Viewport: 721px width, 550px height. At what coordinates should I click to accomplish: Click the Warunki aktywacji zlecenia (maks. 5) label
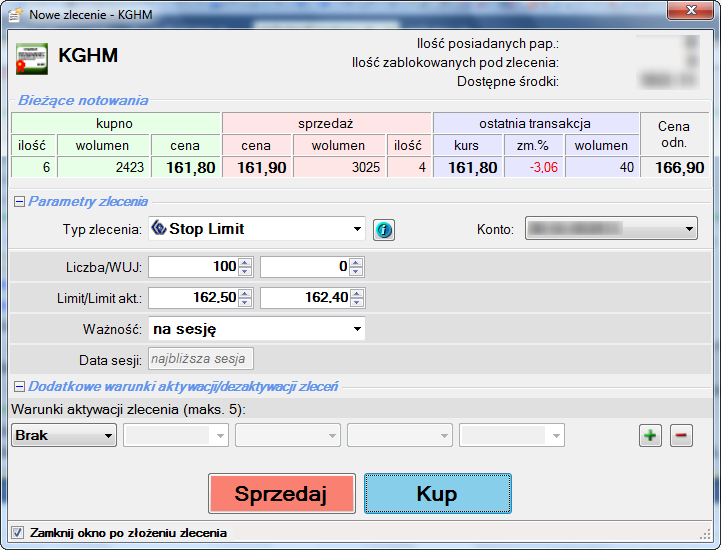(128, 409)
